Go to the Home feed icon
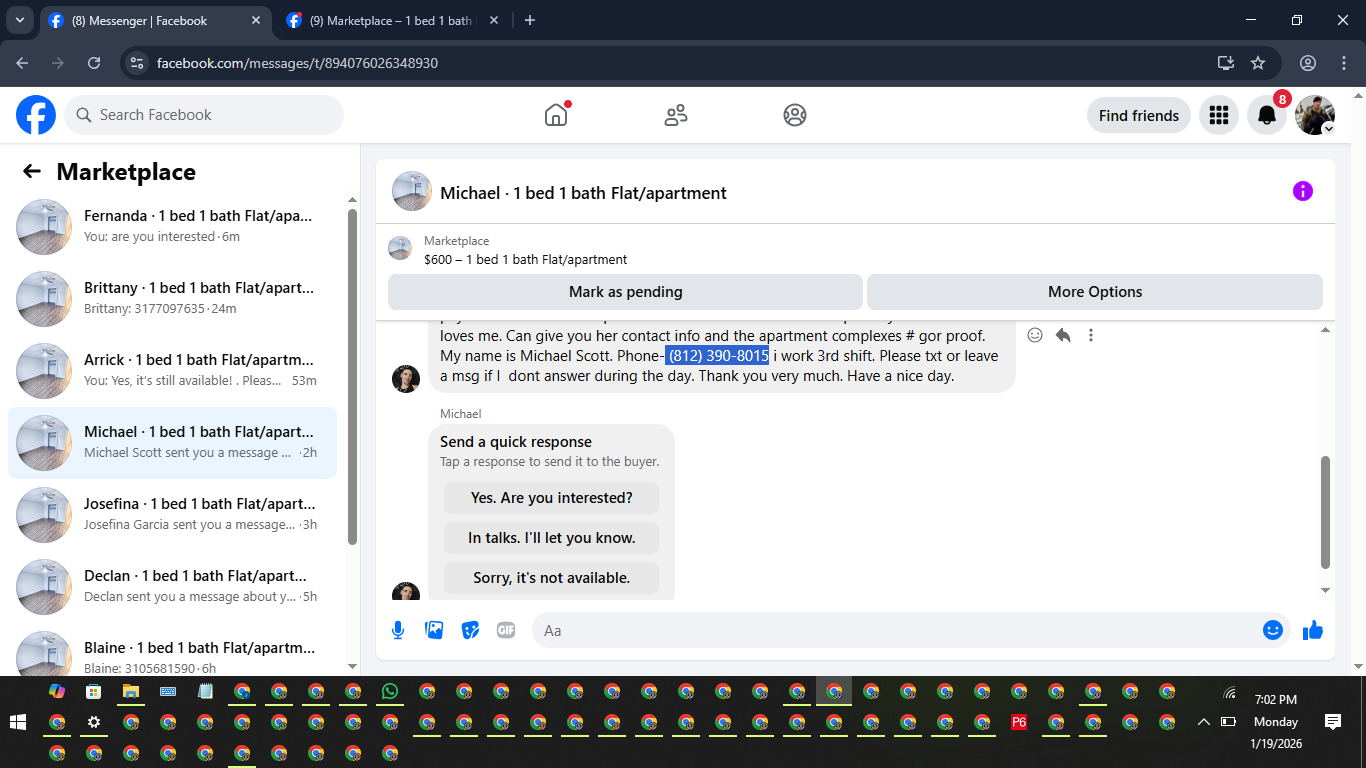The width and height of the screenshot is (1366, 768). tap(556, 115)
